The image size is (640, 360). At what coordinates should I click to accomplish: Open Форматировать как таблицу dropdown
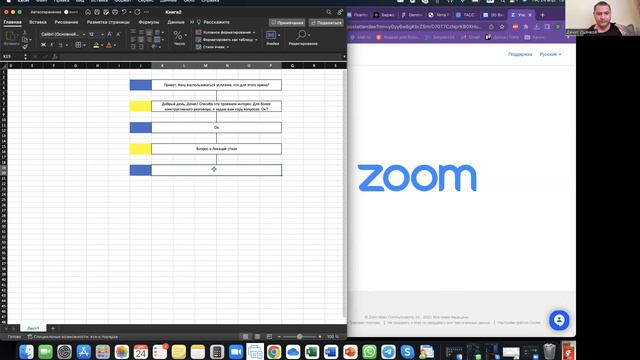227,40
